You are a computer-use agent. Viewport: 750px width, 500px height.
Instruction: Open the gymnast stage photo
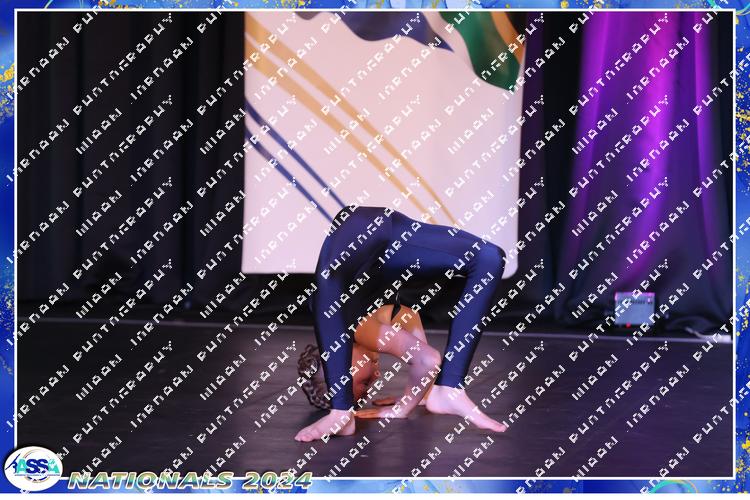(x=375, y=244)
